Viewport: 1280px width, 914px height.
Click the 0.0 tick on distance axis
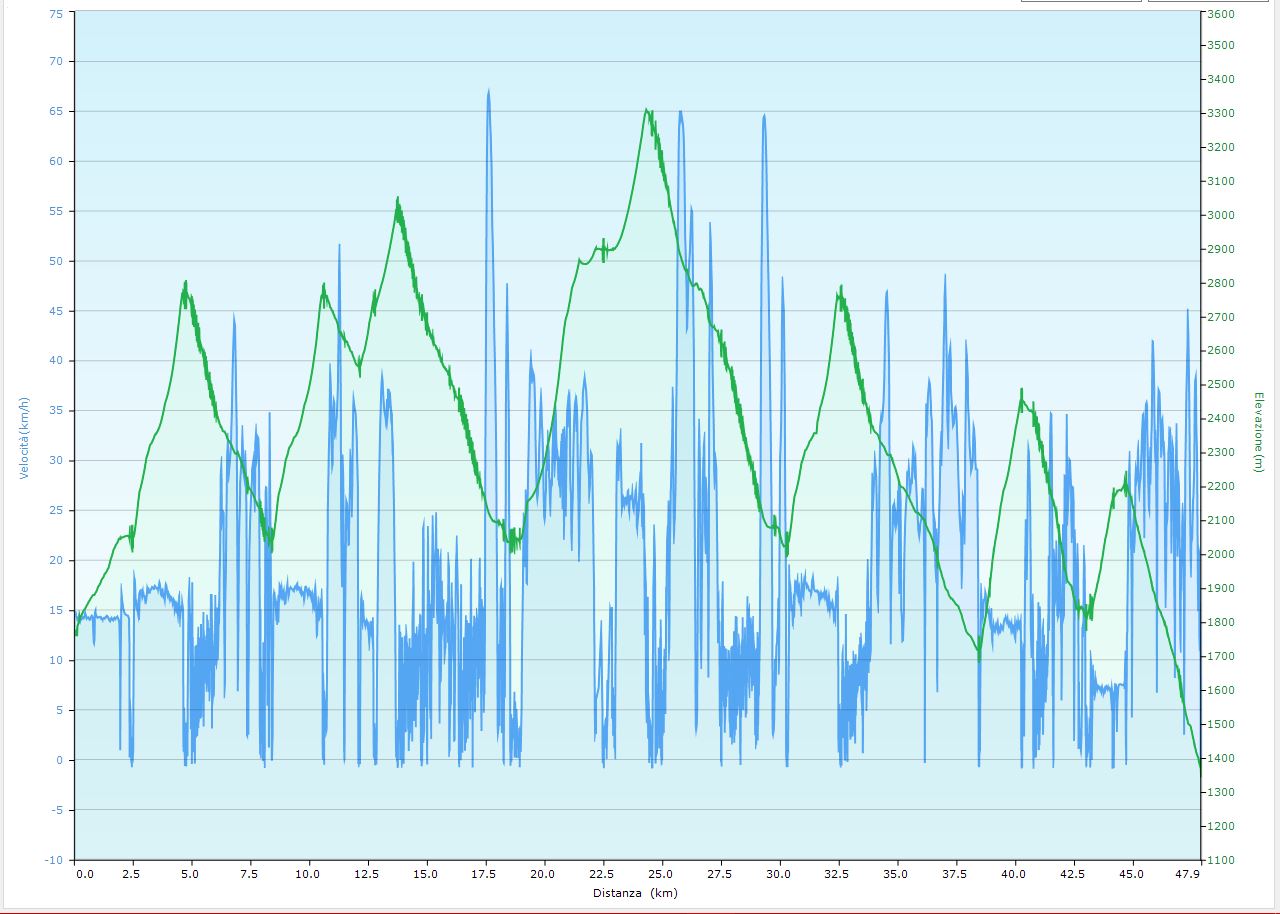coord(84,874)
